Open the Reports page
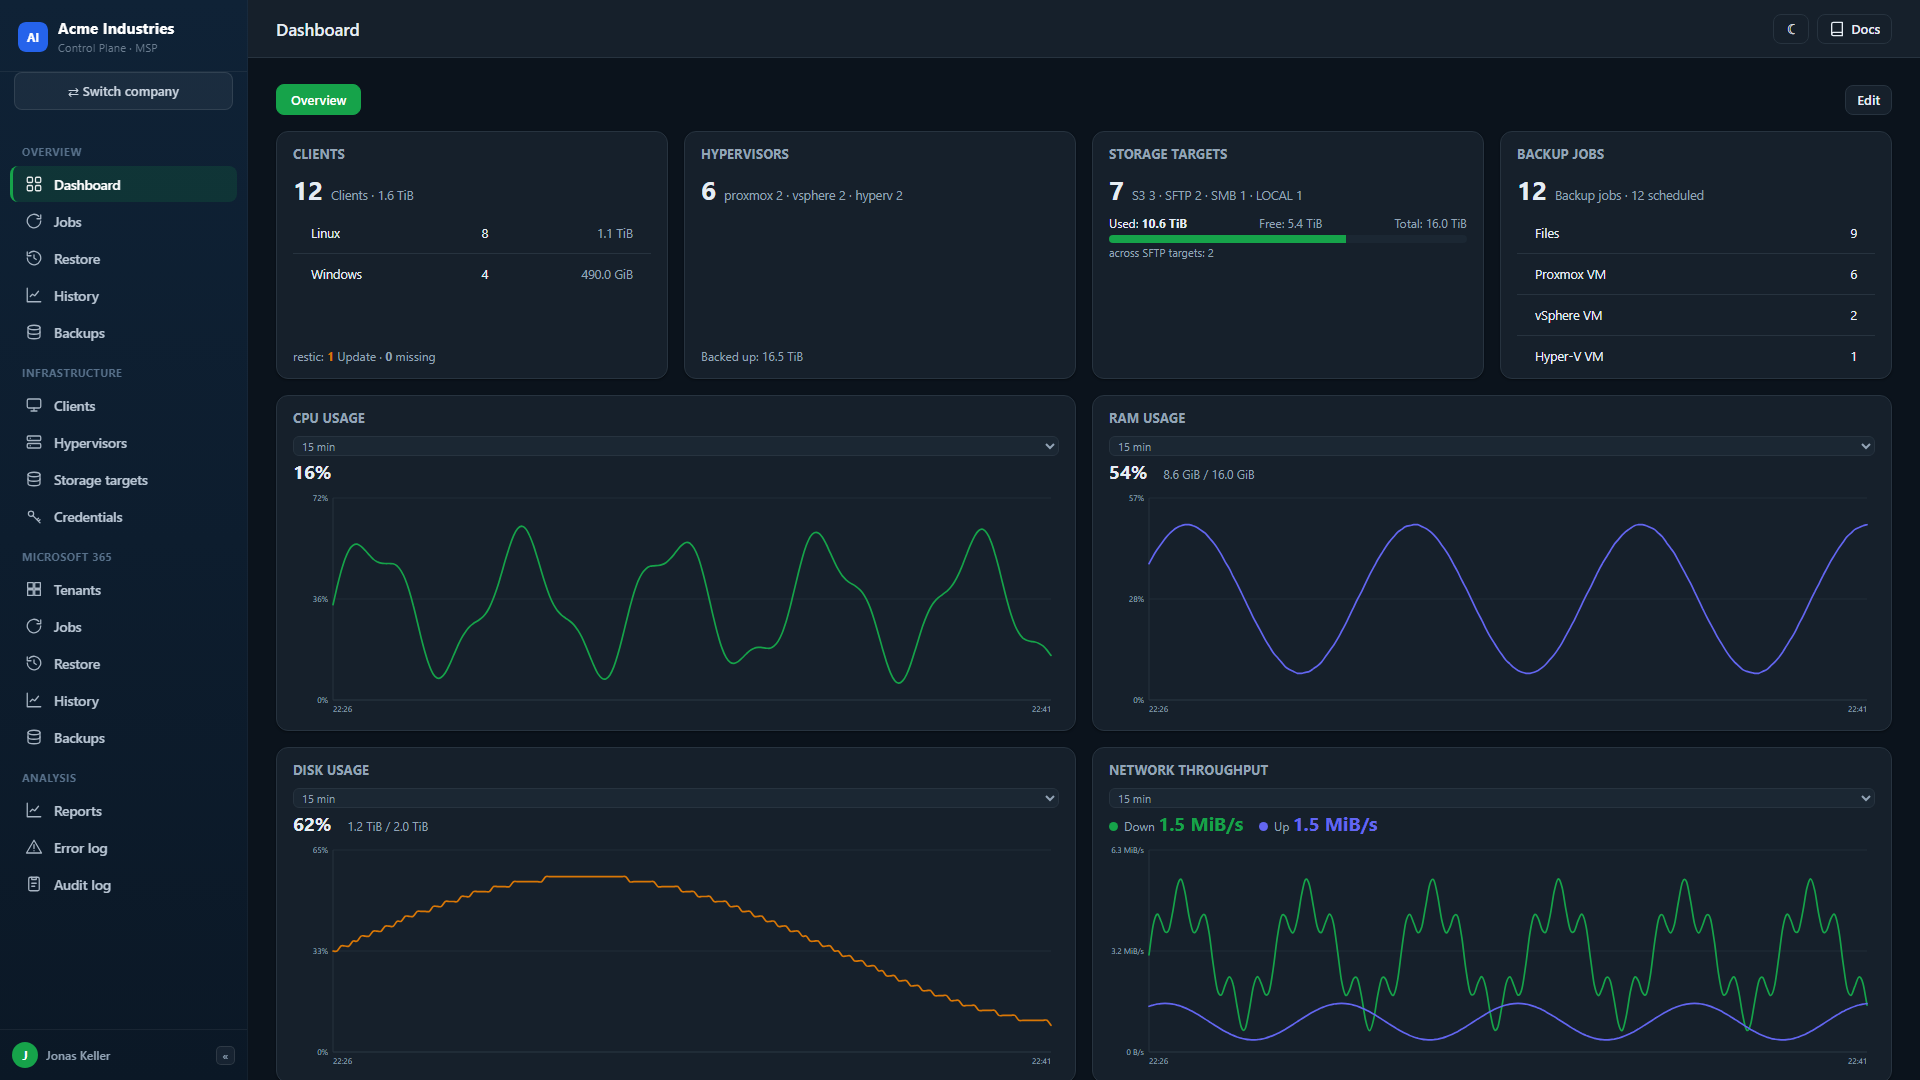Image resolution: width=1920 pixels, height=1080 pixels. [x=124, y=811]
